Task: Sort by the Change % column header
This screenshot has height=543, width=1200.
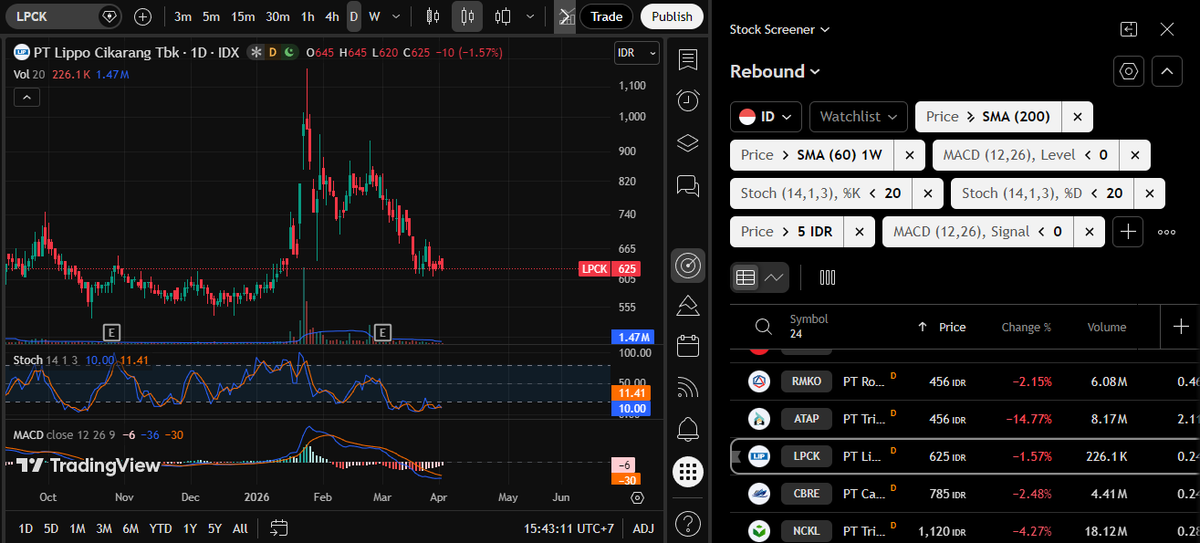Action: pos(1027,327)
